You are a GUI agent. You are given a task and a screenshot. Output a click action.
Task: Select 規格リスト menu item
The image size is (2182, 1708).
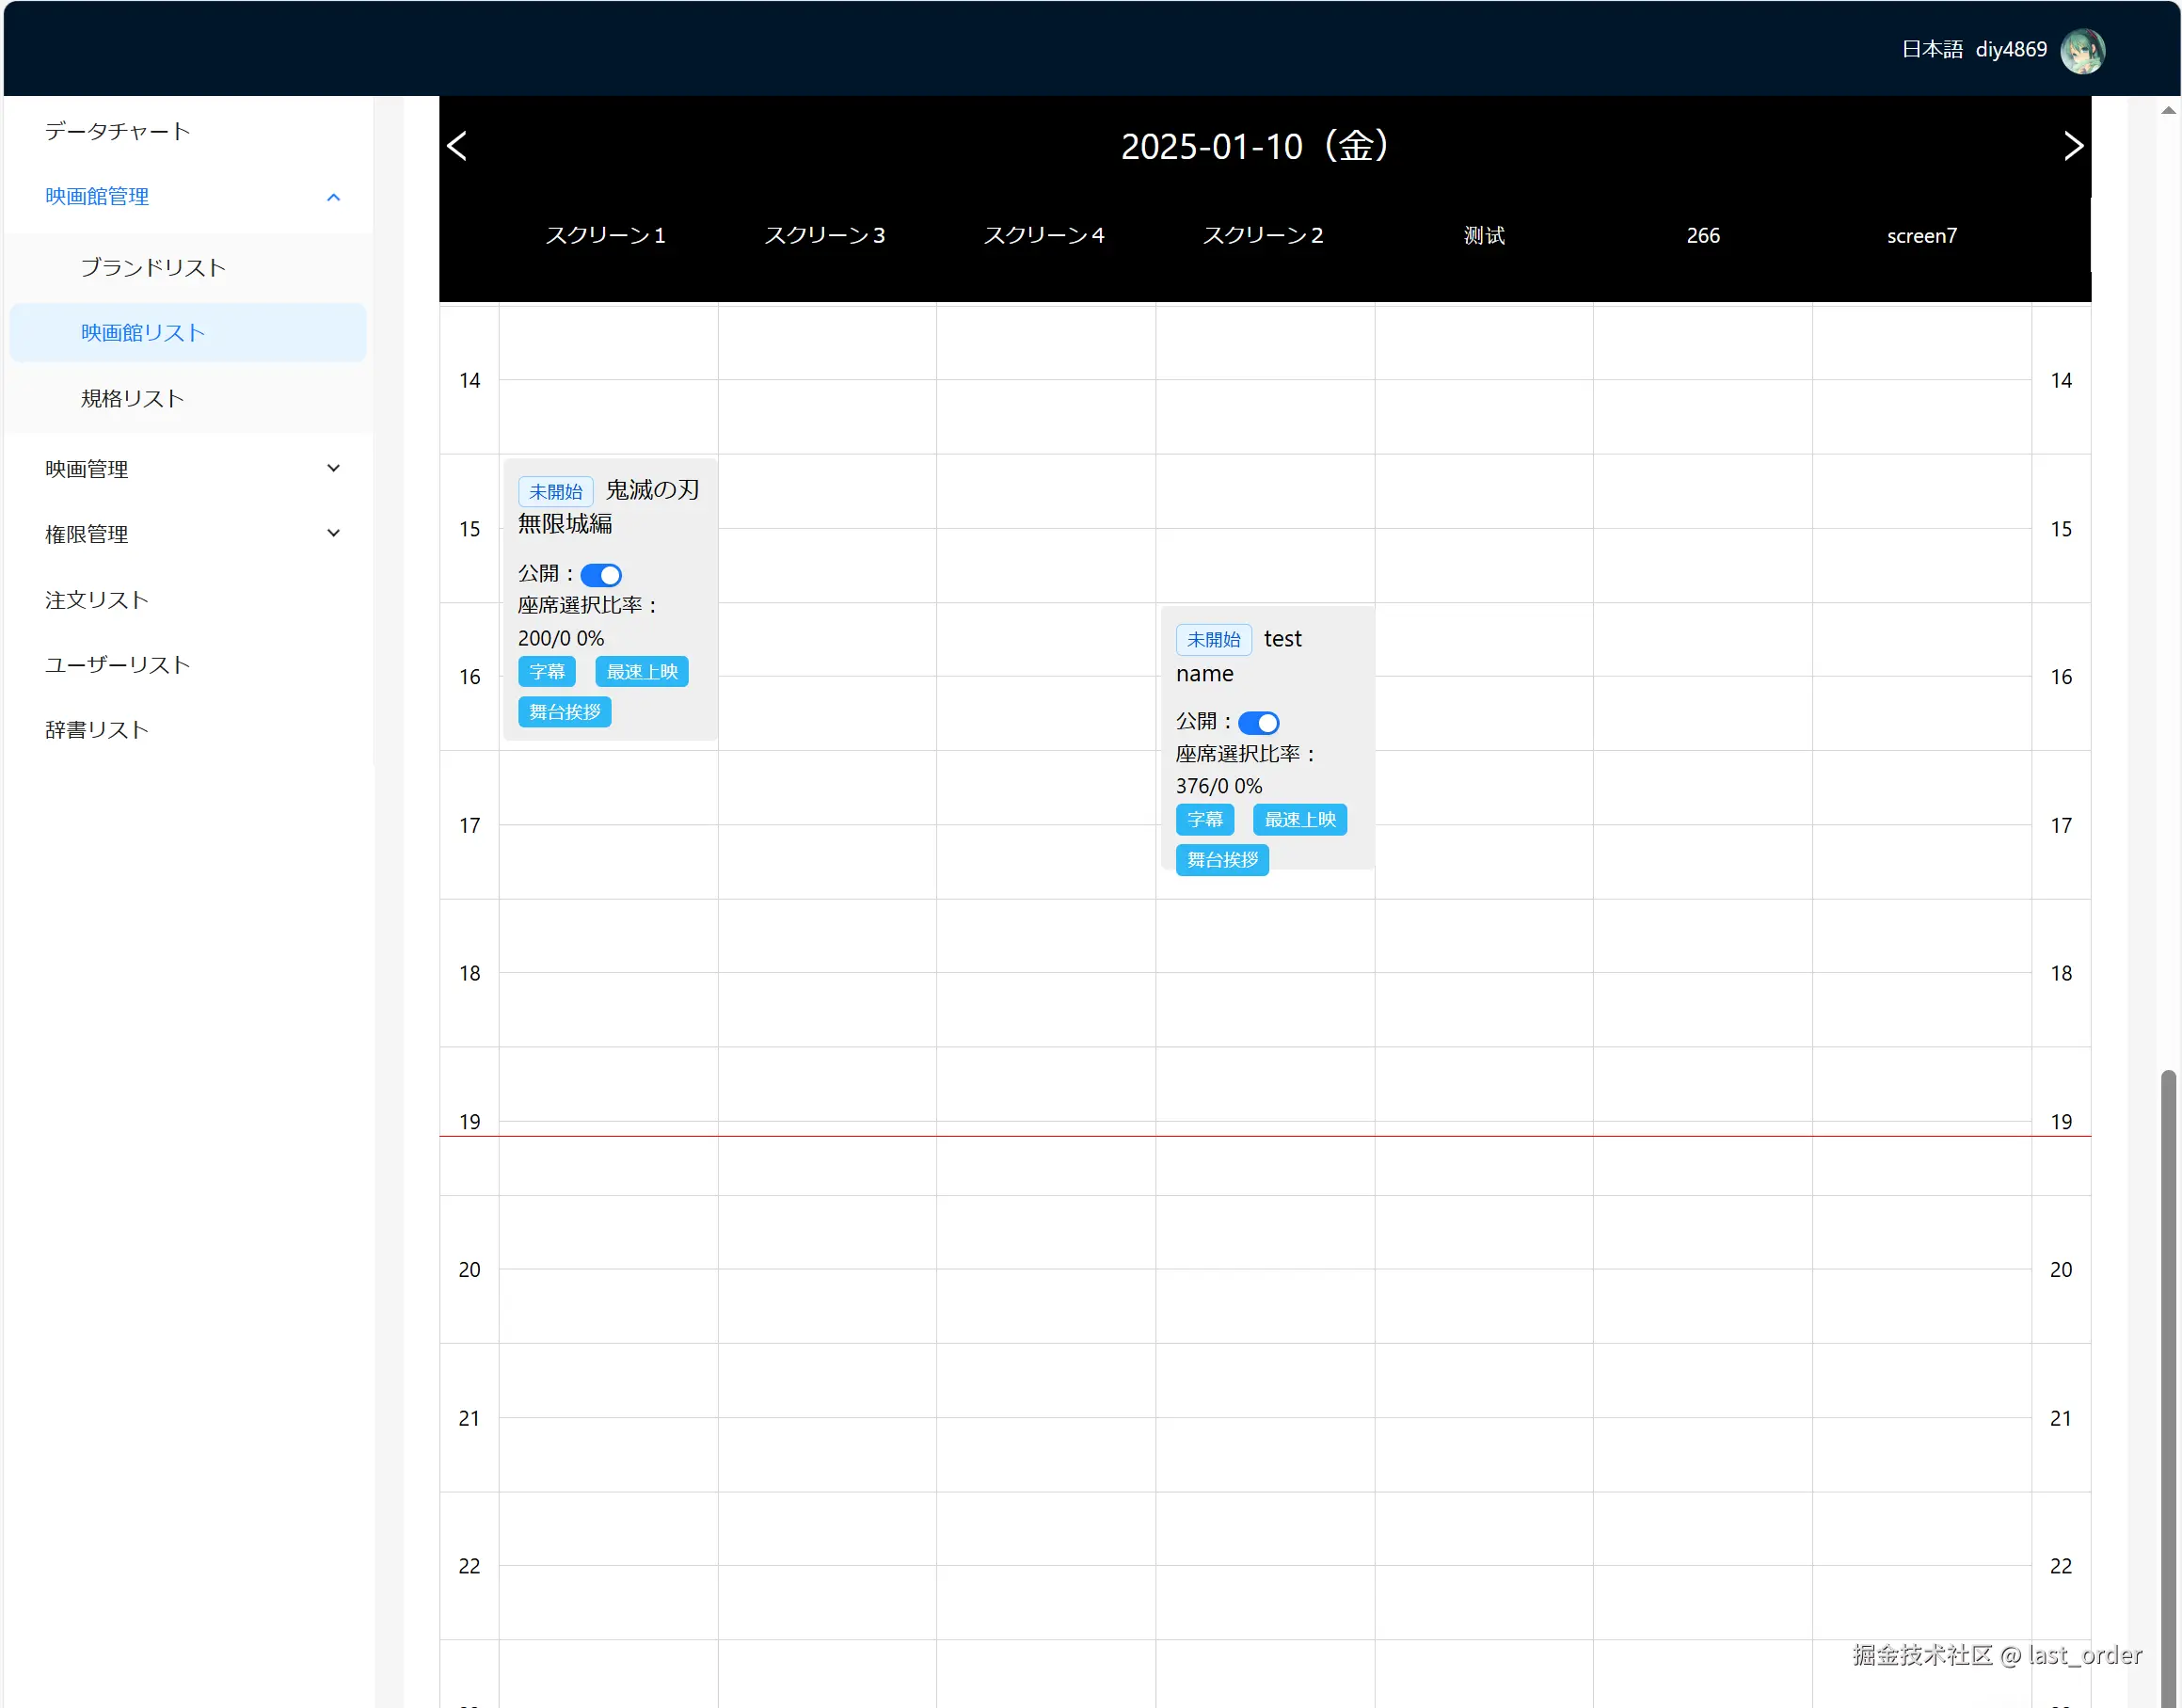132,398
